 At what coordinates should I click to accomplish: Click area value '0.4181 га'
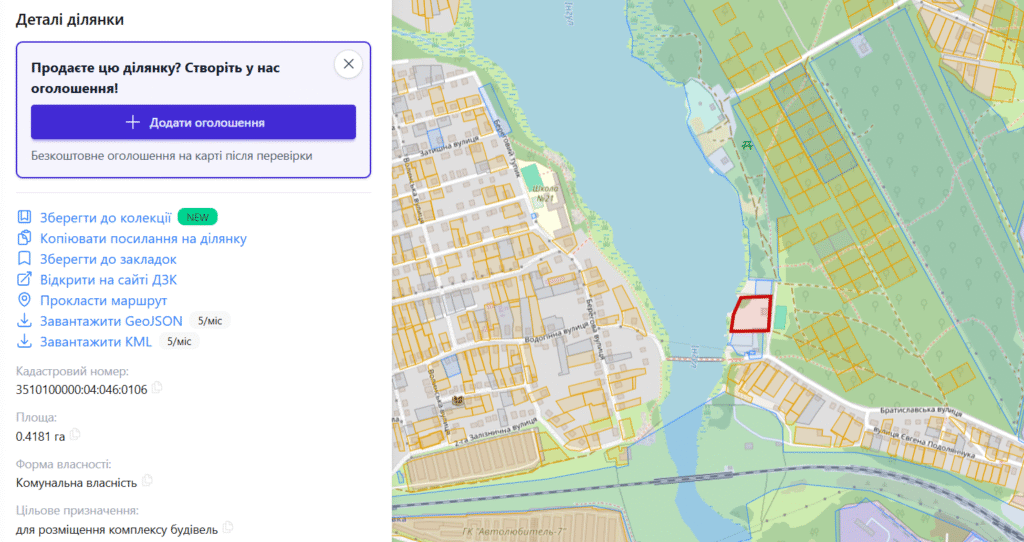point(40,436)
